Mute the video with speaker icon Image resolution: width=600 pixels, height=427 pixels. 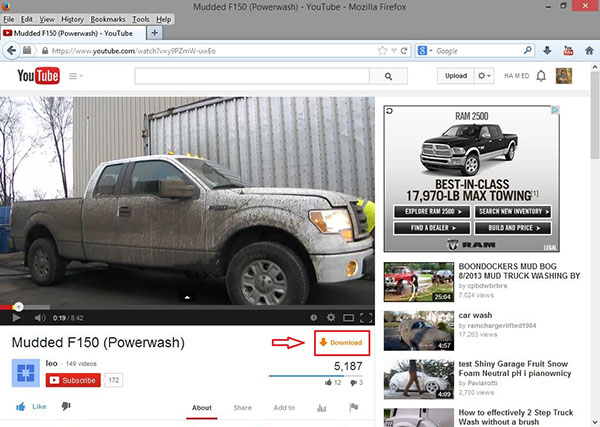tap(40, 318)
